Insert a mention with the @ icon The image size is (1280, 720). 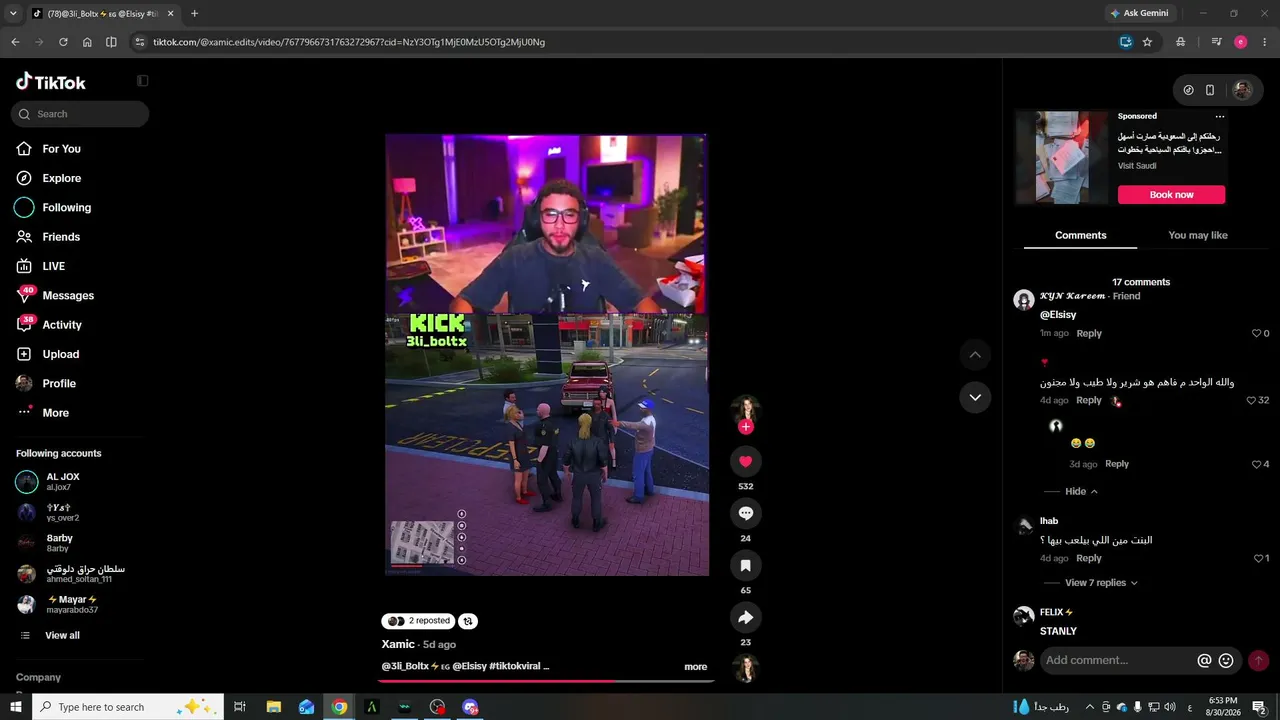[x=1204, y=660]
